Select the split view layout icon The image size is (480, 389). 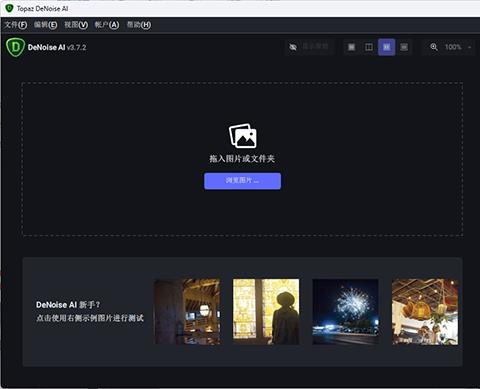click(369, 47)
